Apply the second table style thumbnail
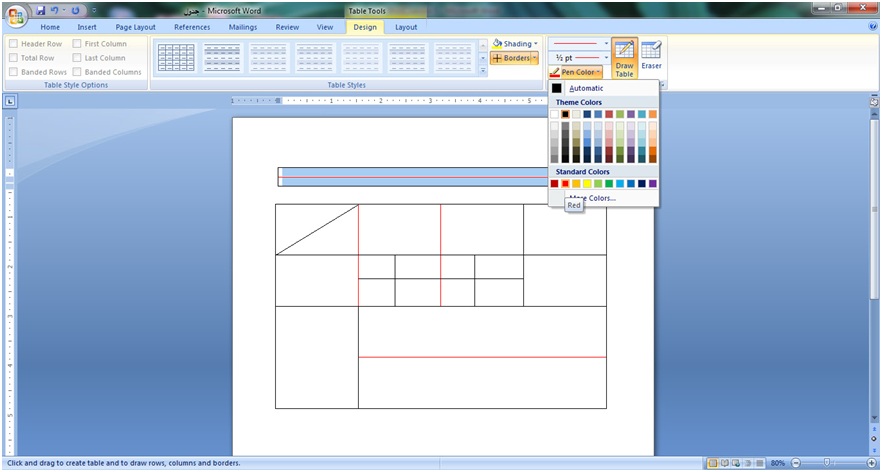882x472 pixels. pos(222,57)
